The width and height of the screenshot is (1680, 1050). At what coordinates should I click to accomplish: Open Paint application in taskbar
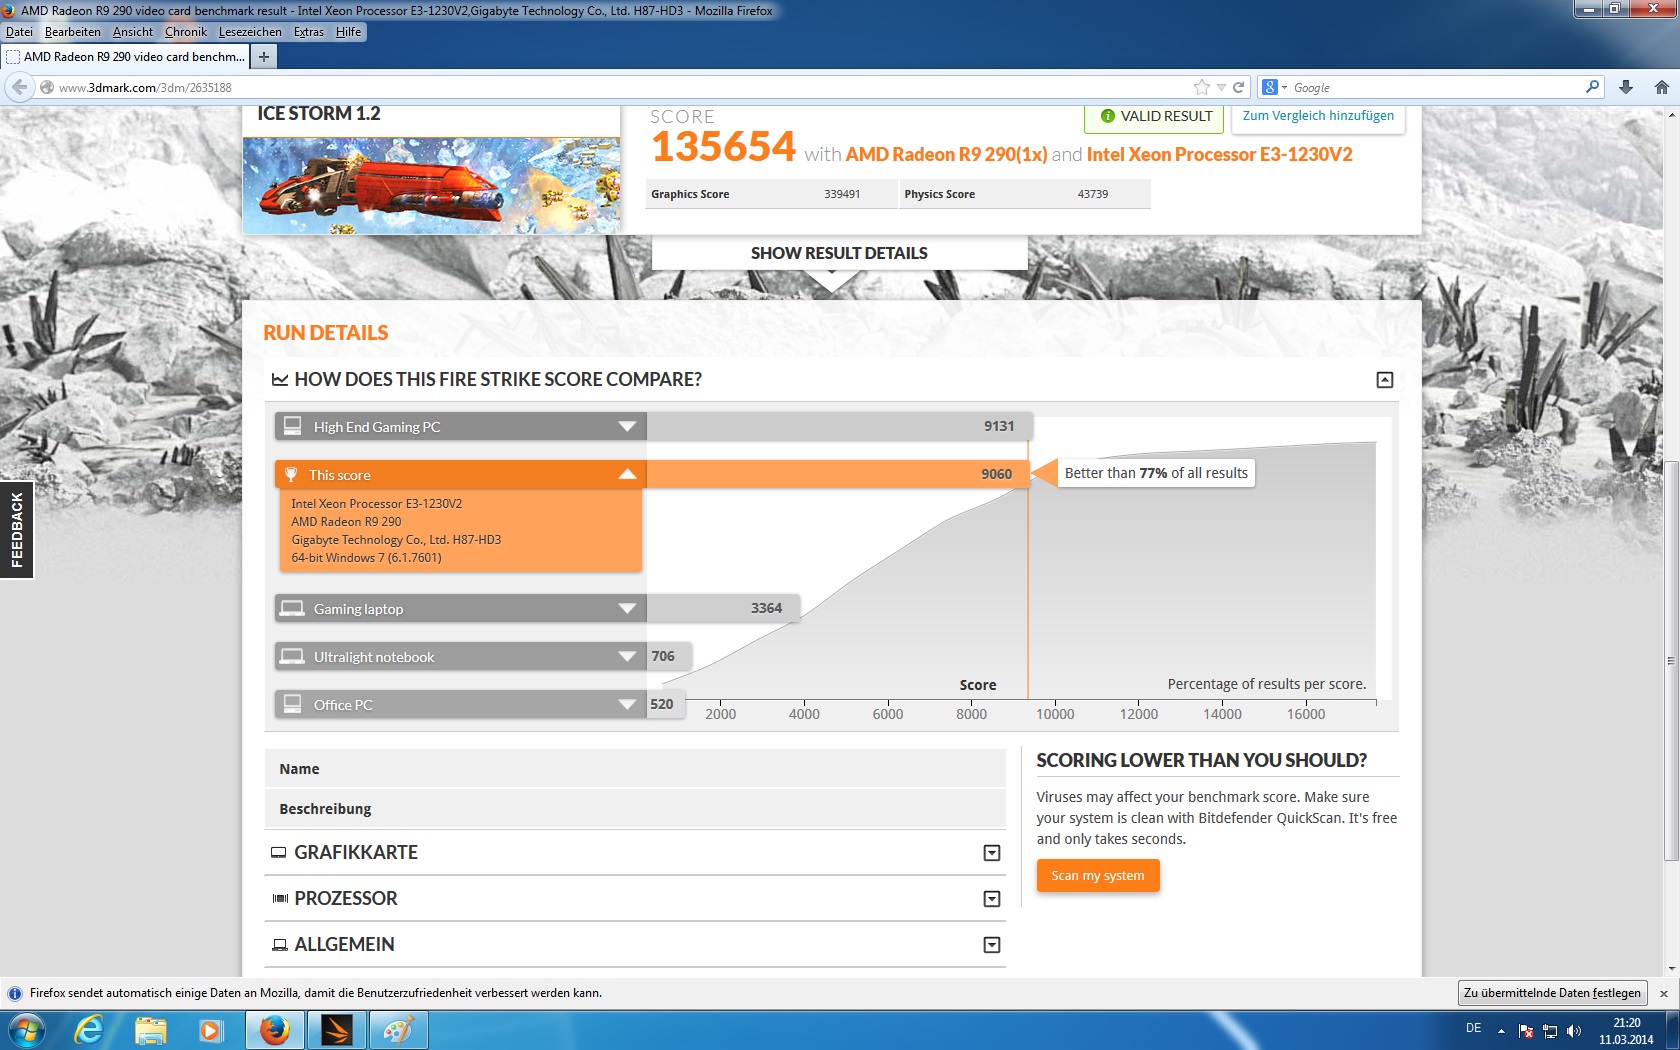pos(399,1030)
